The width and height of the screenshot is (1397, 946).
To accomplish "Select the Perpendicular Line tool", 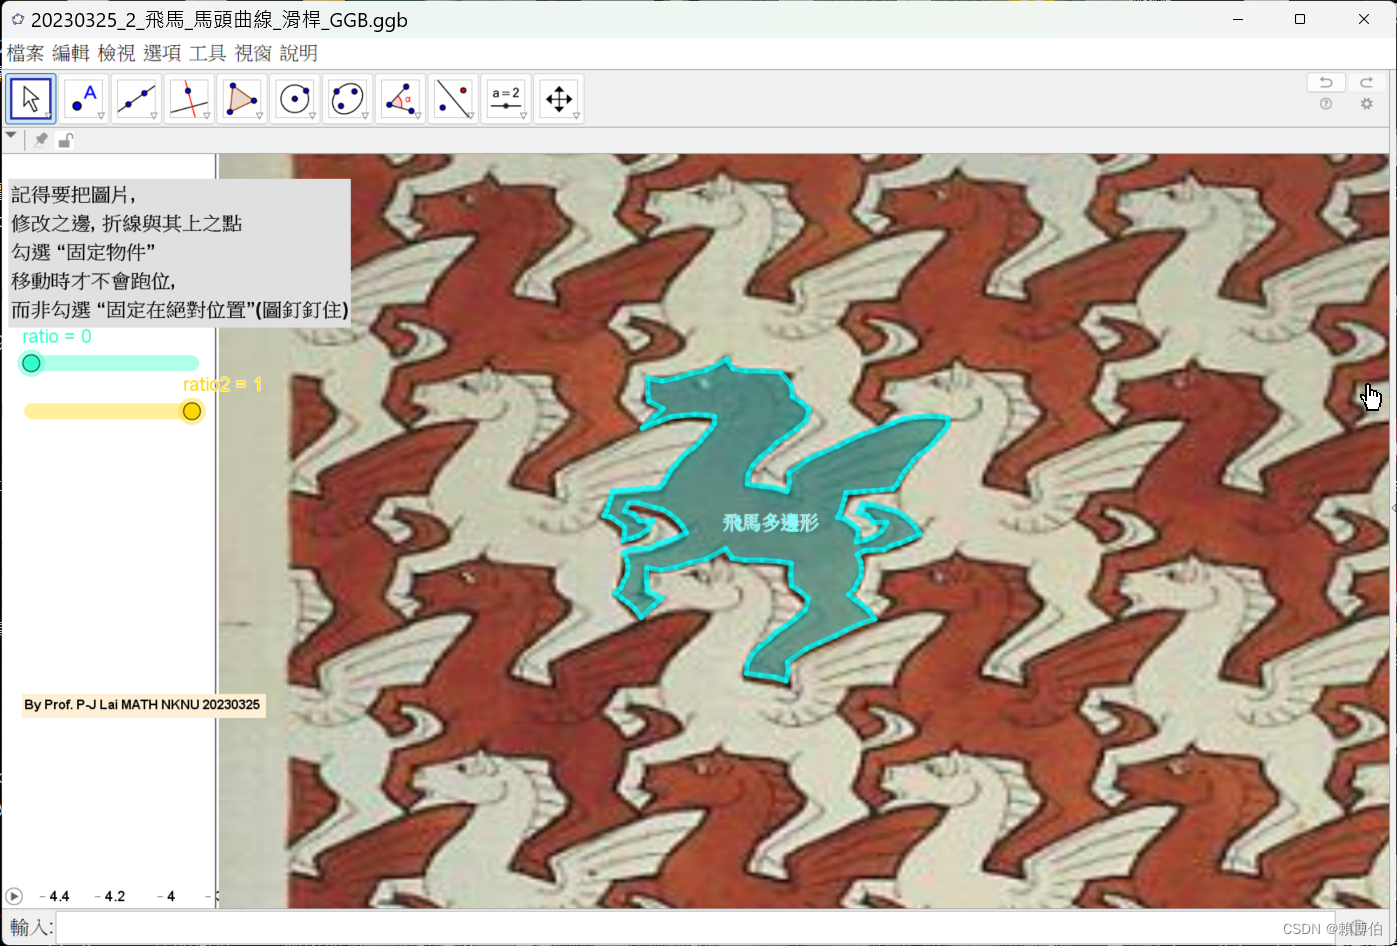I will point(189,99).
